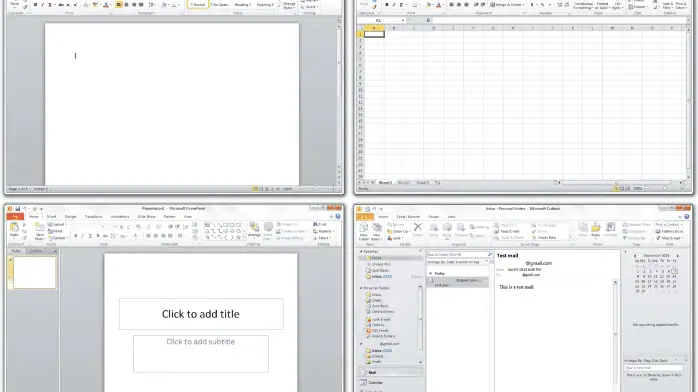Viewport: 698px width, 392px height.
Task: Switch to Sheet2 tab in Excel
Action: (x=404, y=182)
